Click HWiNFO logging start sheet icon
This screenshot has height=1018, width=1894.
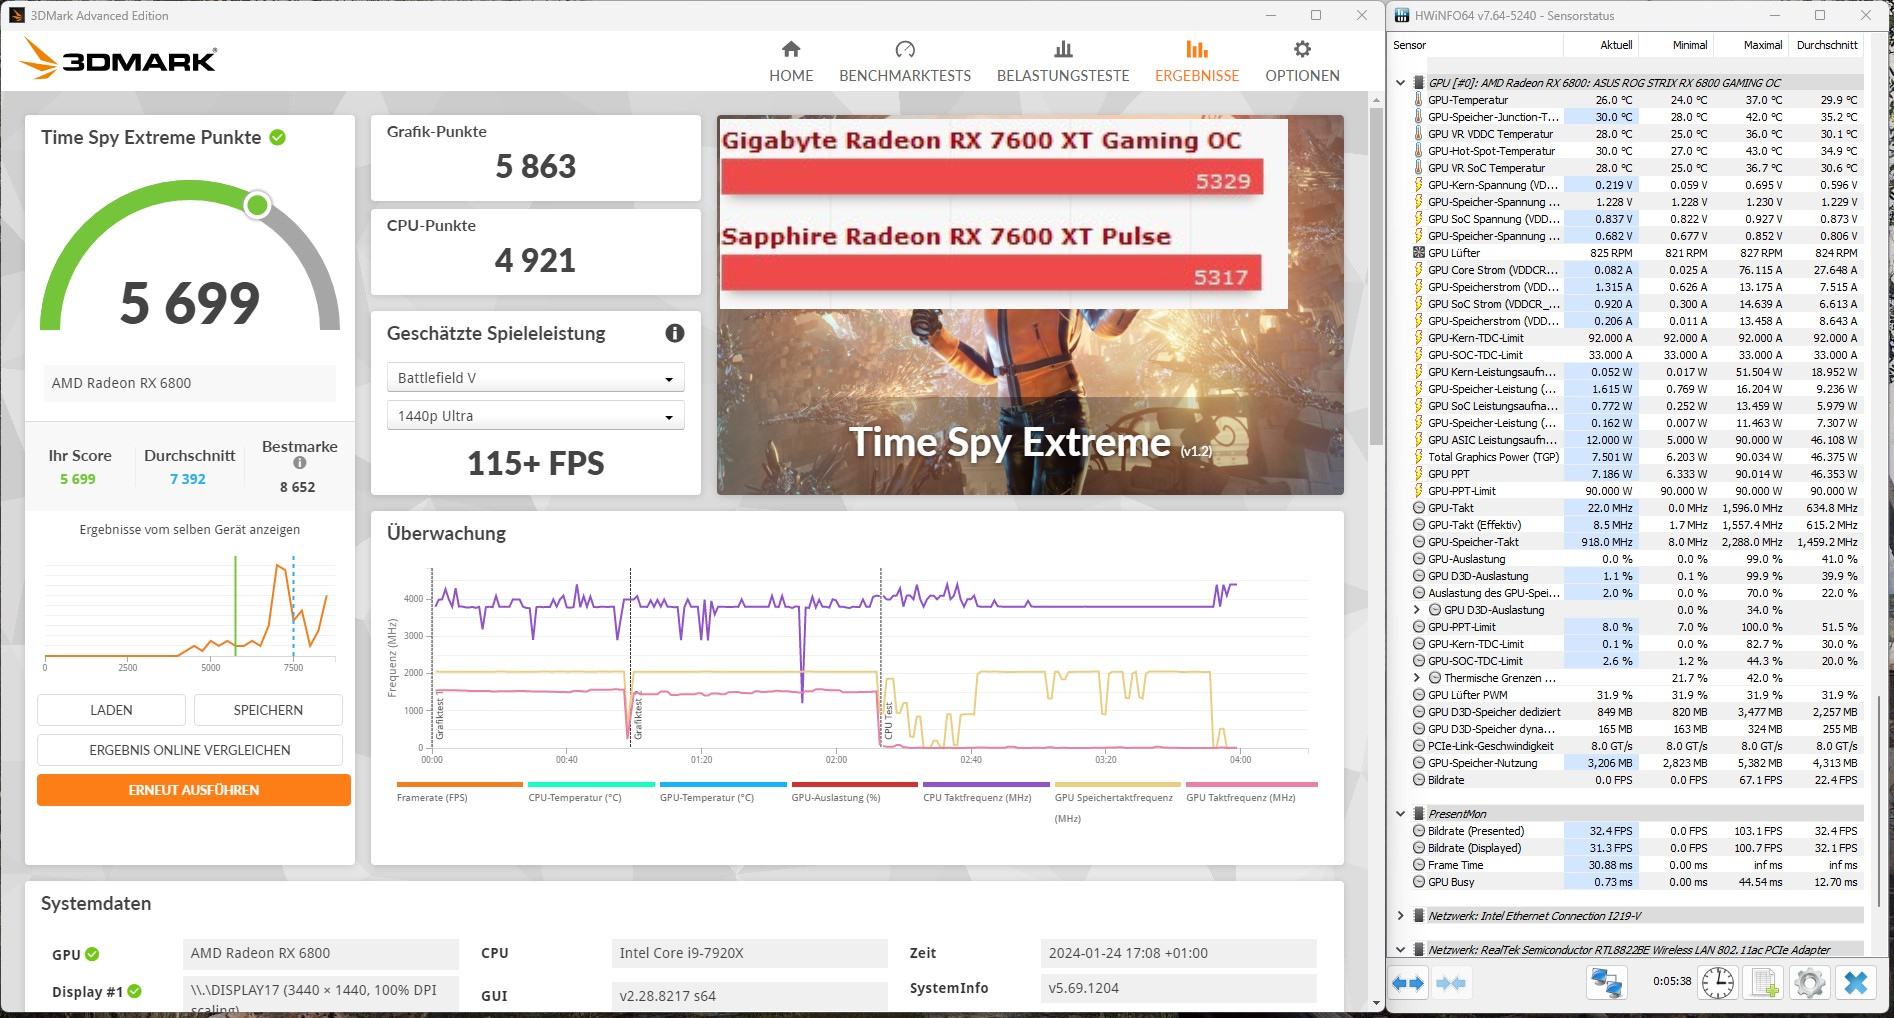tap(1762, 983)
